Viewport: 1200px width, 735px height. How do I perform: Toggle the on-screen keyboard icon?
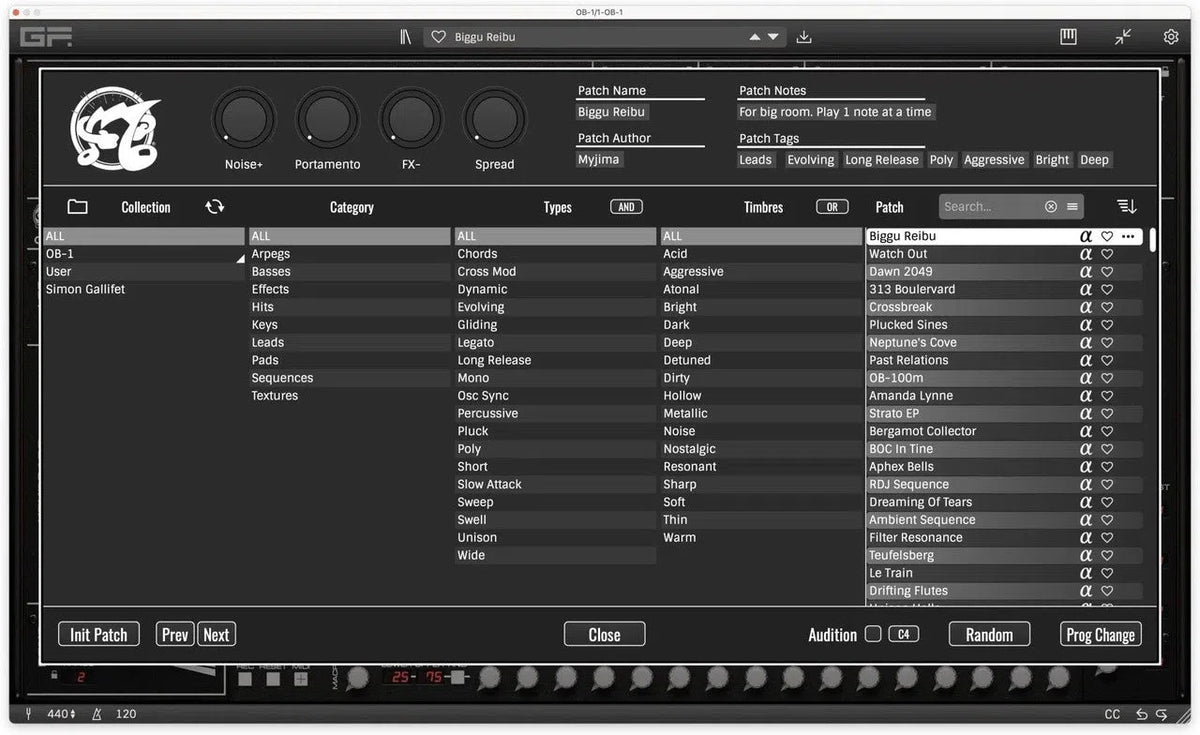[x=1068, y=37]
